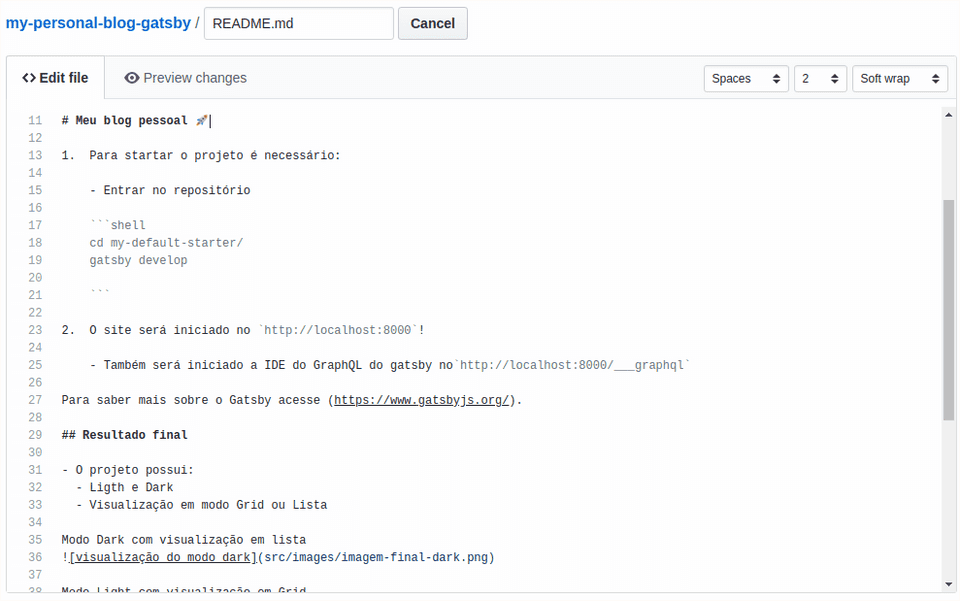Open the Spaces indentation dropdown
Screen dimensions: 960x601
746,77
